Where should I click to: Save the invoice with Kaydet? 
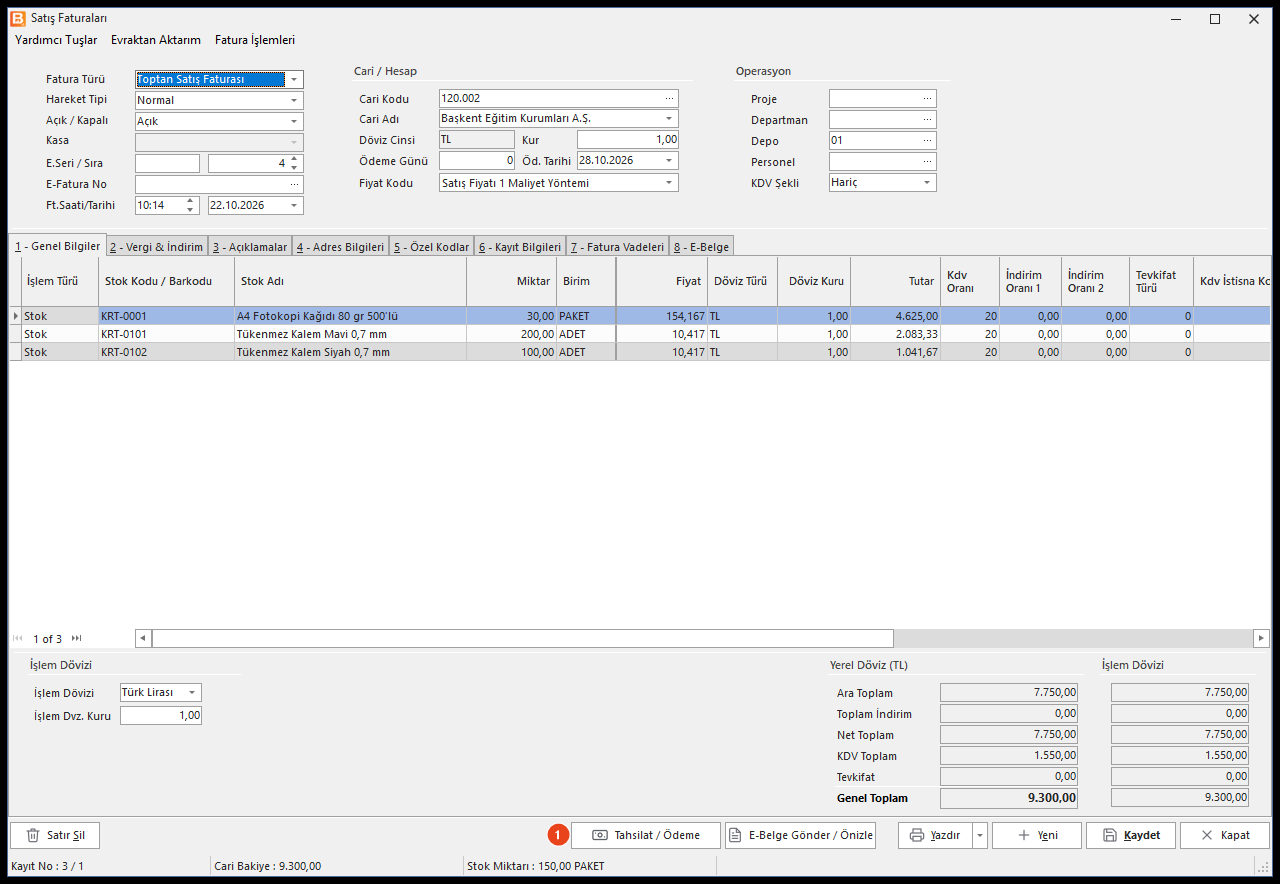[1131, 835]
